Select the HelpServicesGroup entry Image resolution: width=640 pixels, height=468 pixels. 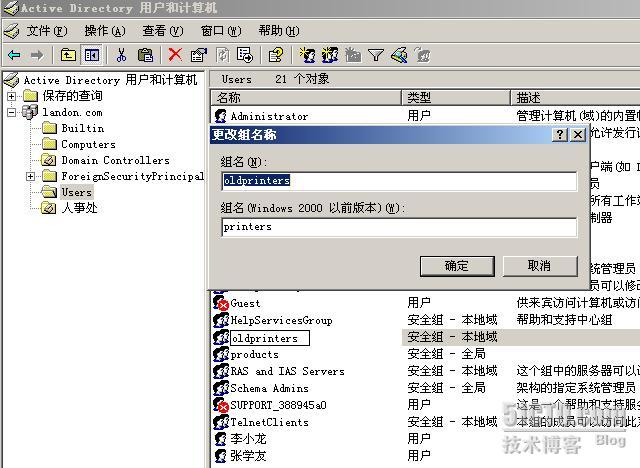click(x=281, y=320)
